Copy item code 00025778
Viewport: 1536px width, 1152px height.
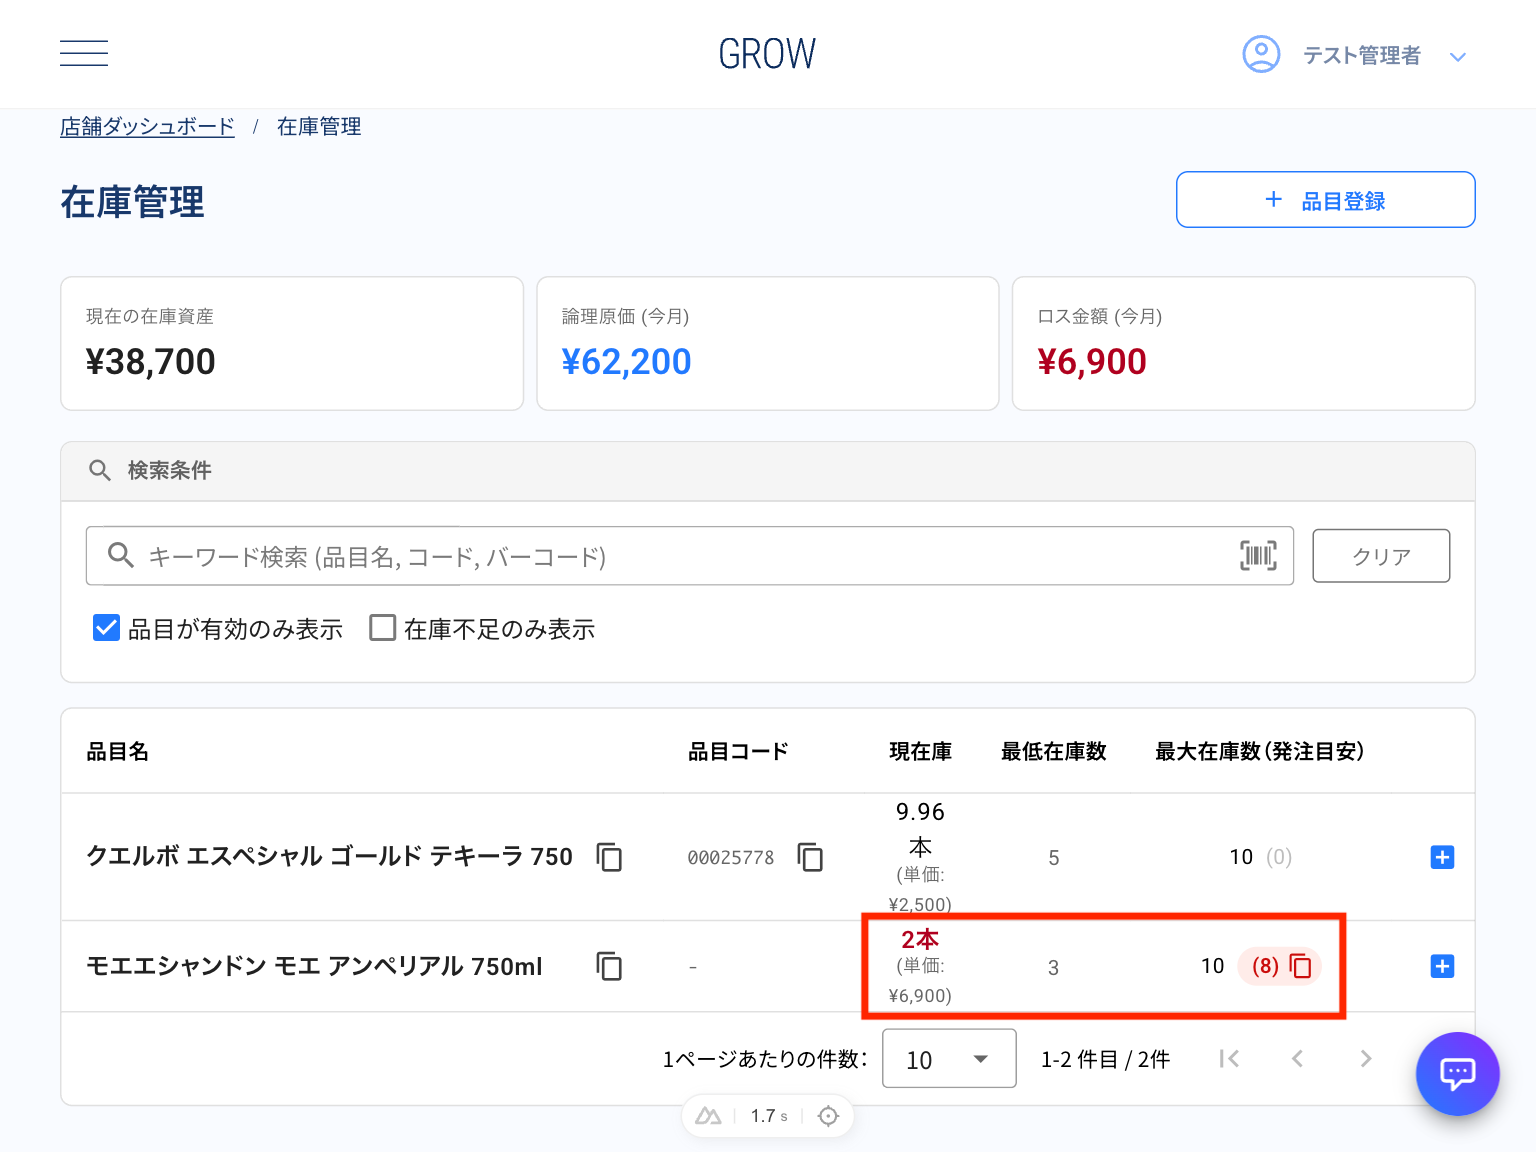point(810,857)
